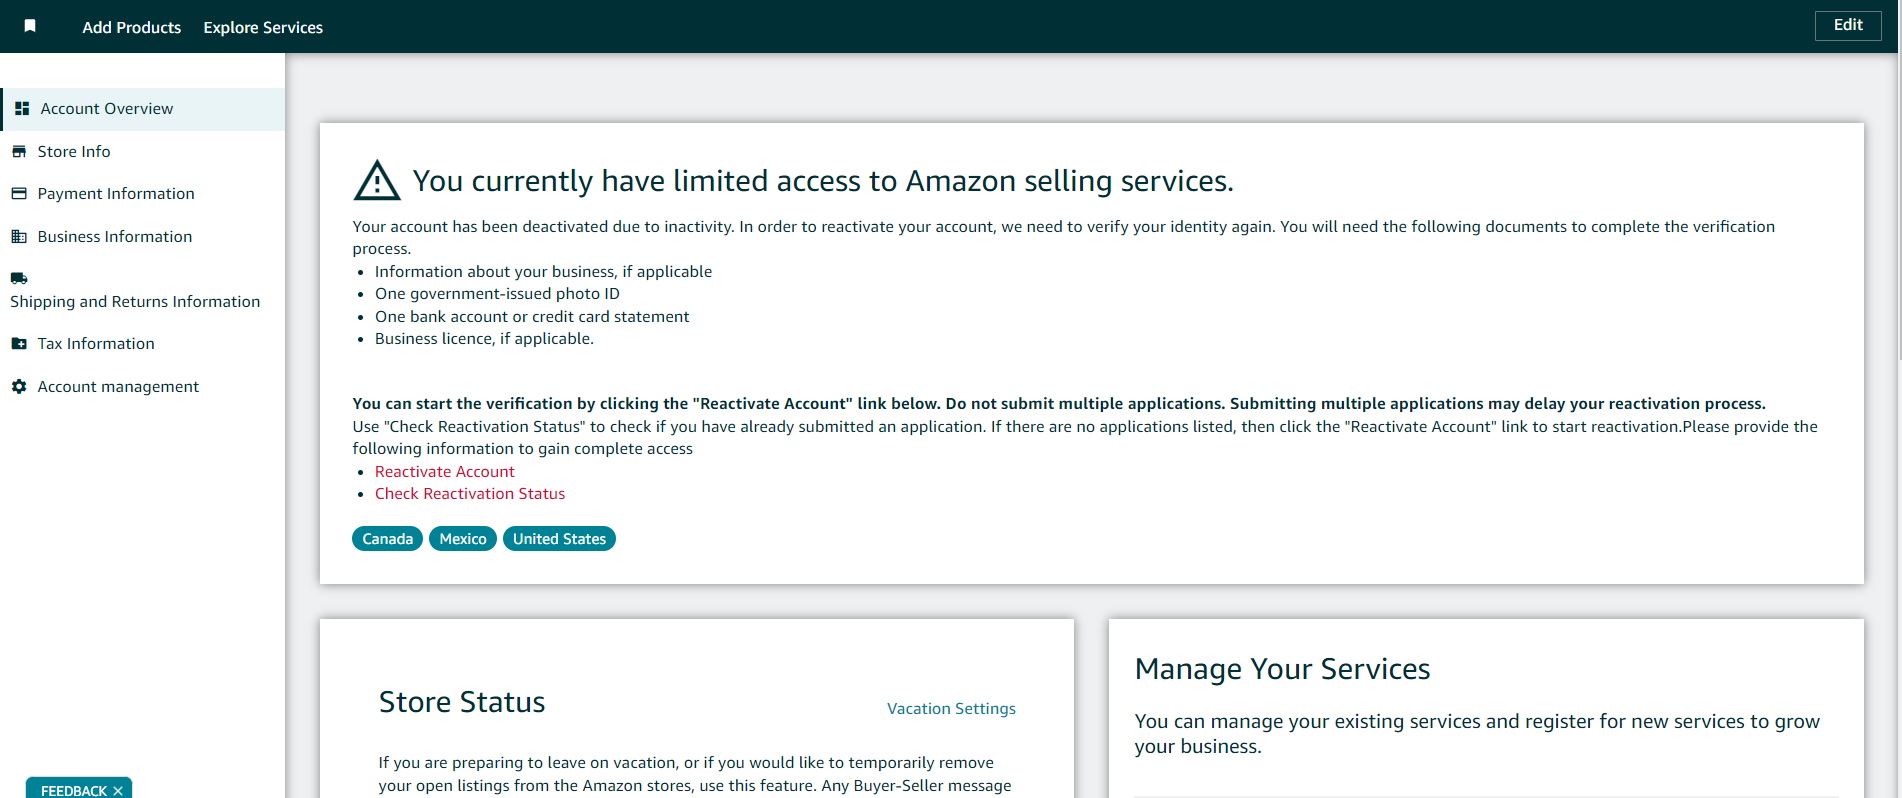Open Vacation Settings link
Screen dimensions: 1902x798
951,708
